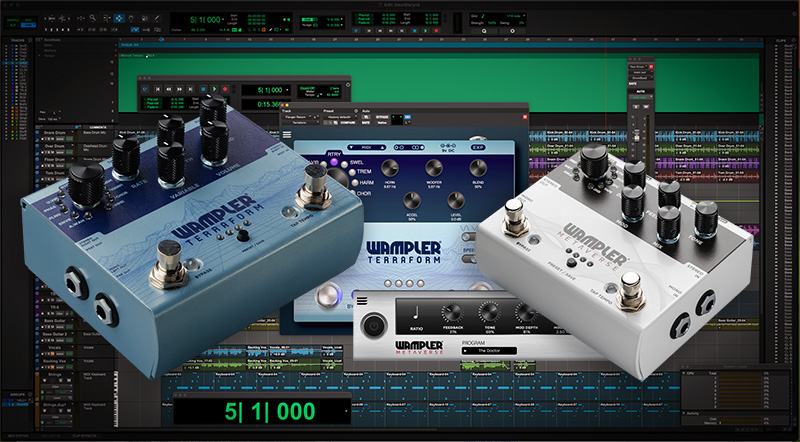Click Metaverse RATIO note icon
This screenshot has width=800, height=442.
[415, 312]
